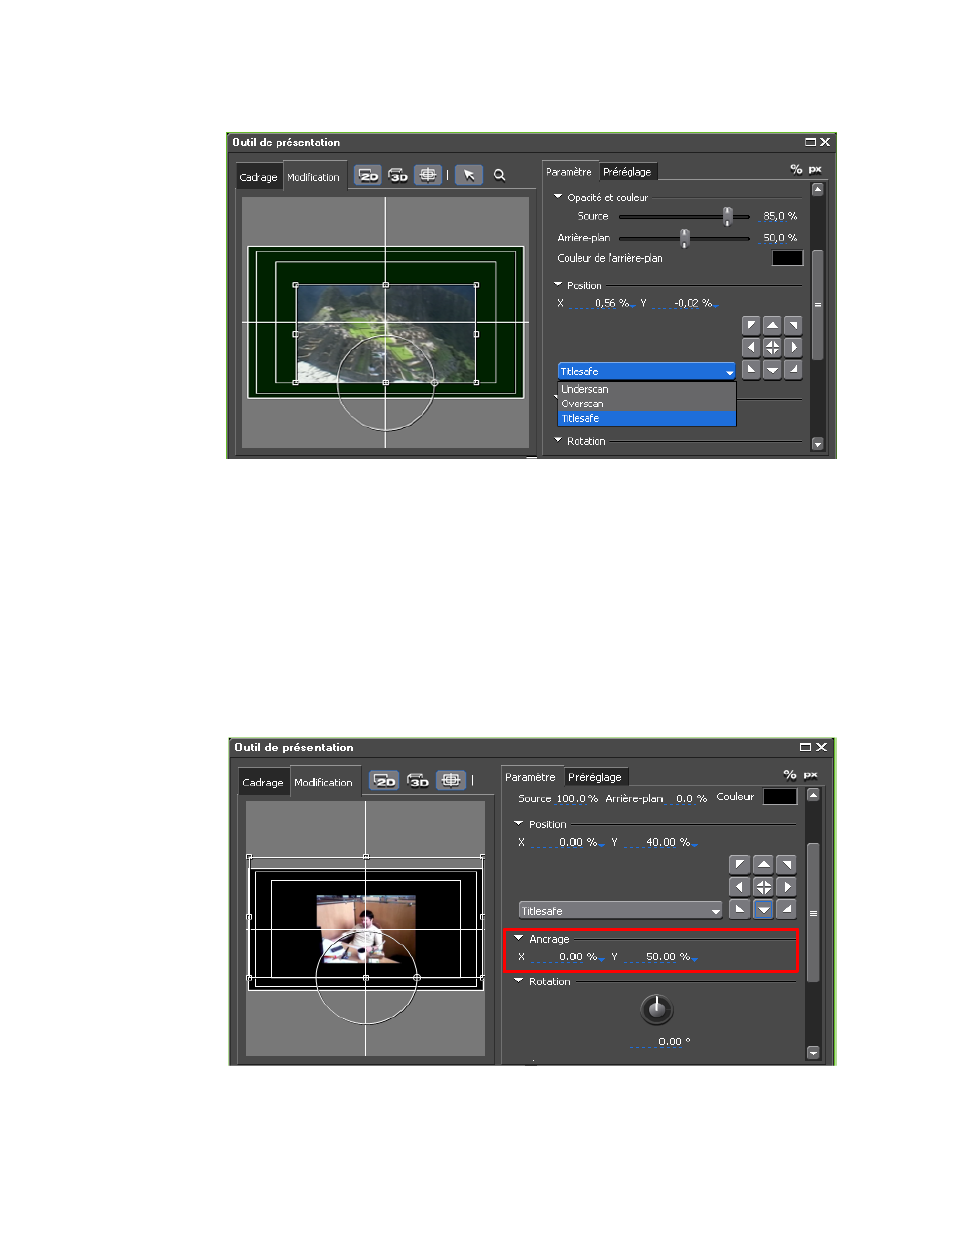This screenshot has width=954, height=1235.
Task: Switch to the Cadrage tab in the Ancrage window
Action: click(x=263, y=783)
